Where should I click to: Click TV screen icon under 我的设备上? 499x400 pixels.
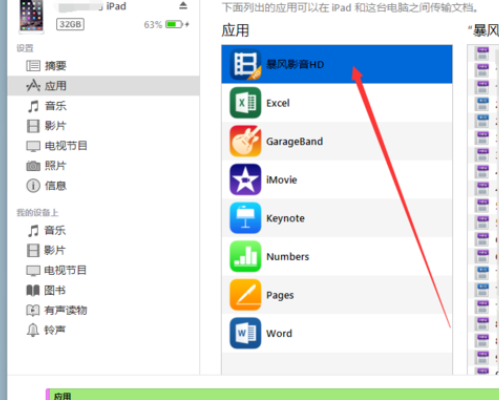(x=33, y=270)
